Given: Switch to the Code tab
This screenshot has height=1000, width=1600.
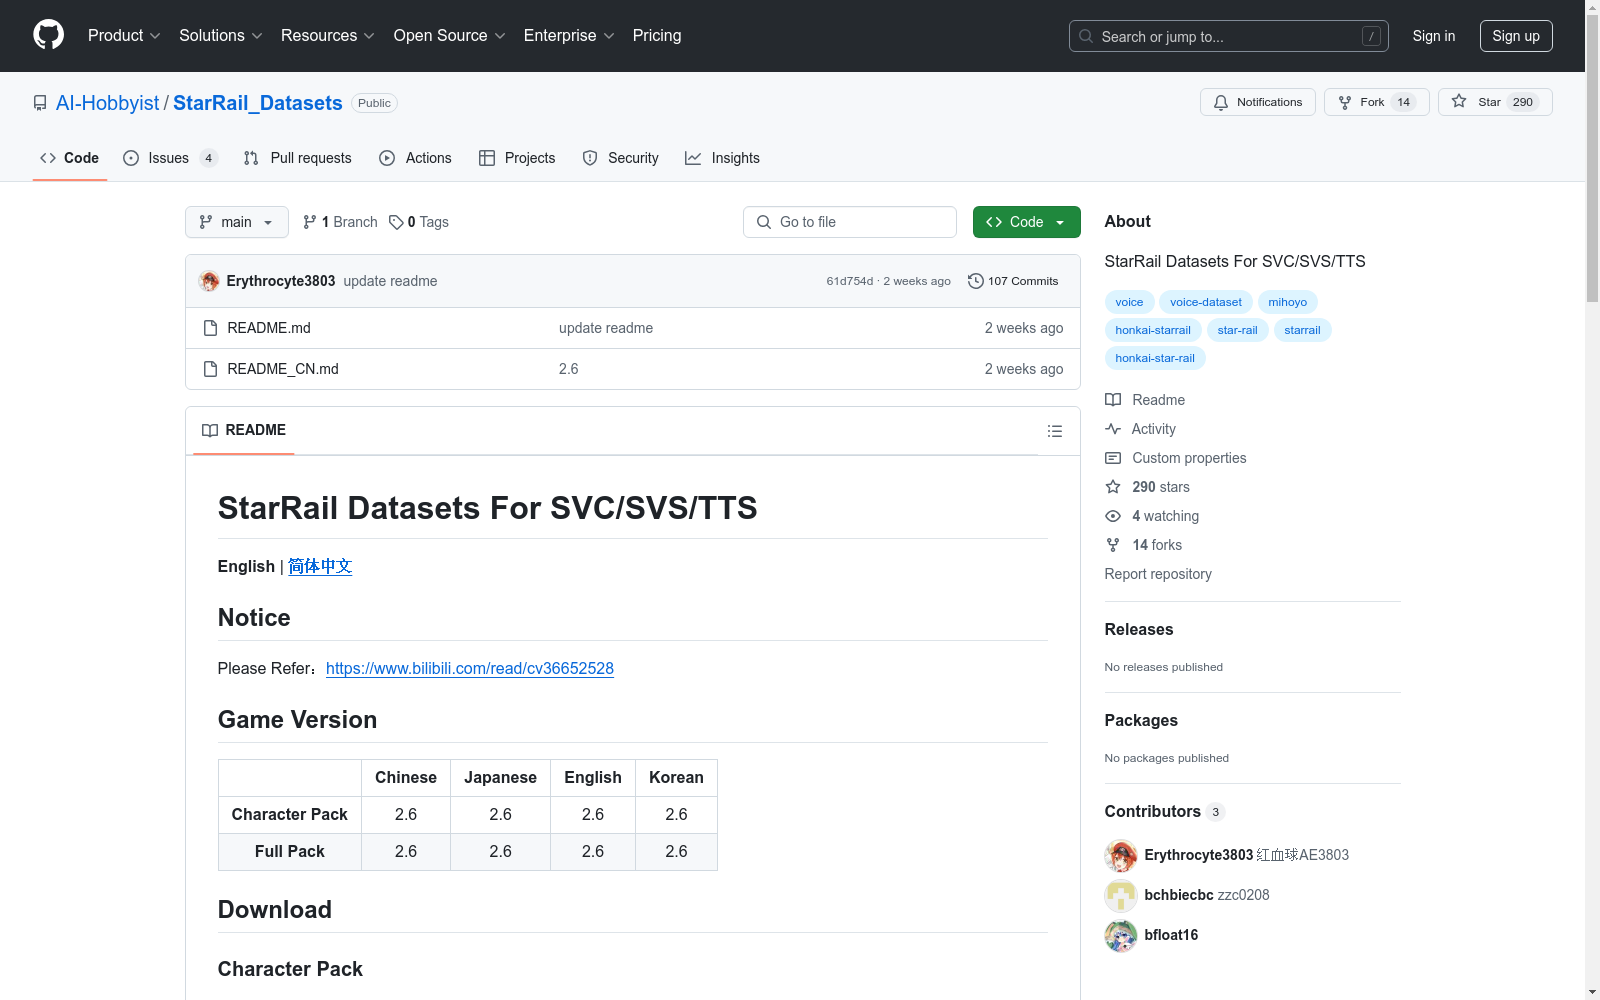Looking at the screenshot, I should tap(70, 158).
